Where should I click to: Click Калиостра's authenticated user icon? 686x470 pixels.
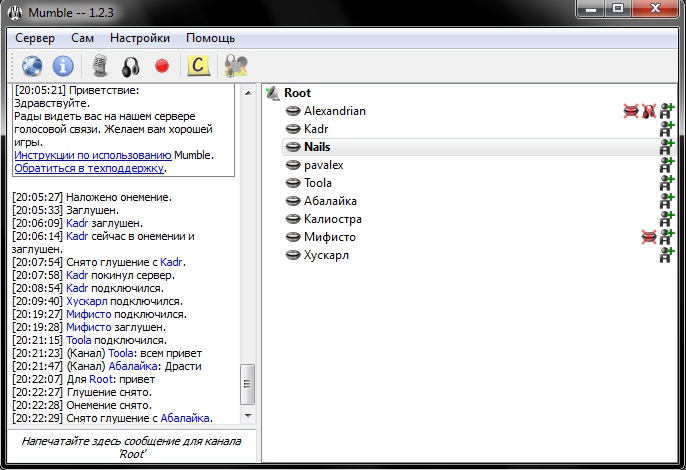[x=667, y=219]
